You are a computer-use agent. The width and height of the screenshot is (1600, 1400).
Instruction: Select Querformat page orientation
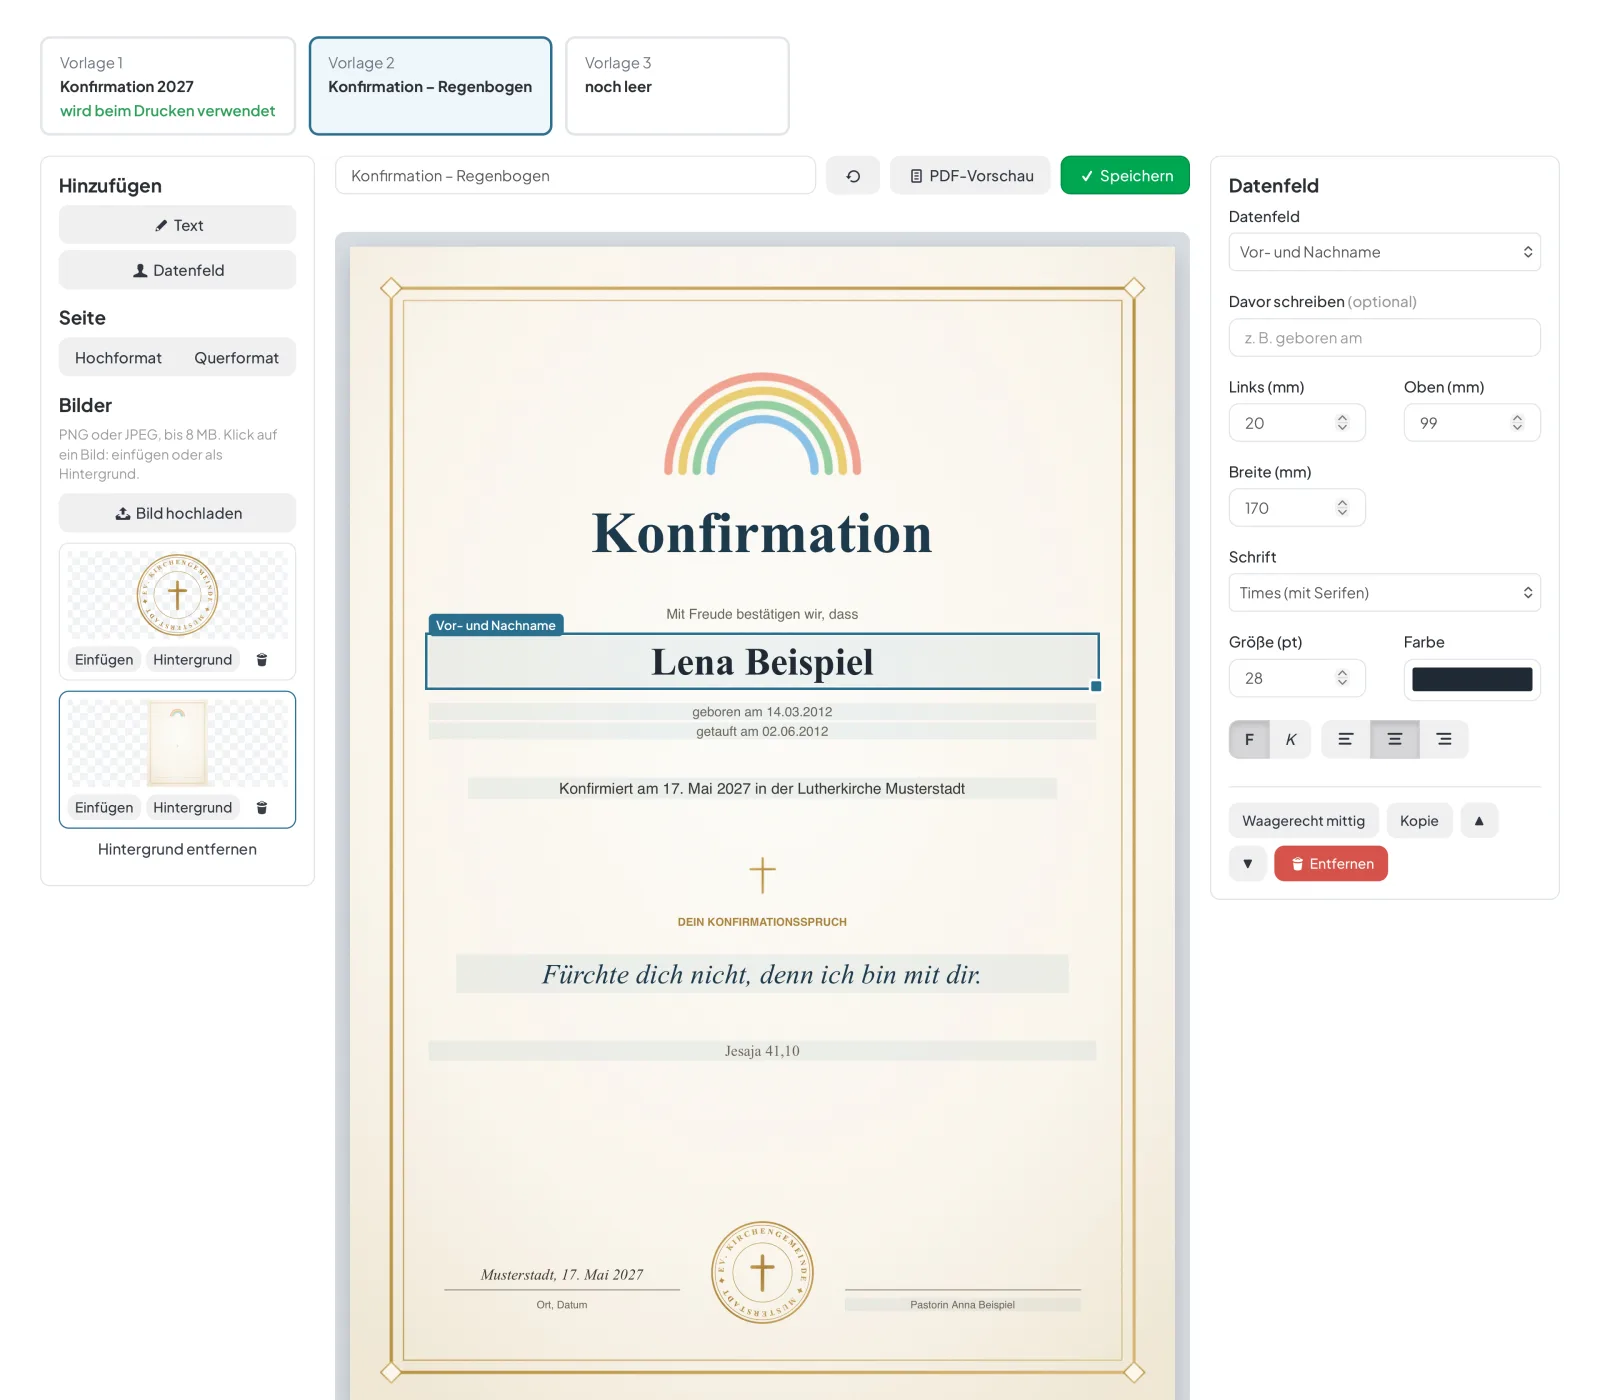[236, 358]
